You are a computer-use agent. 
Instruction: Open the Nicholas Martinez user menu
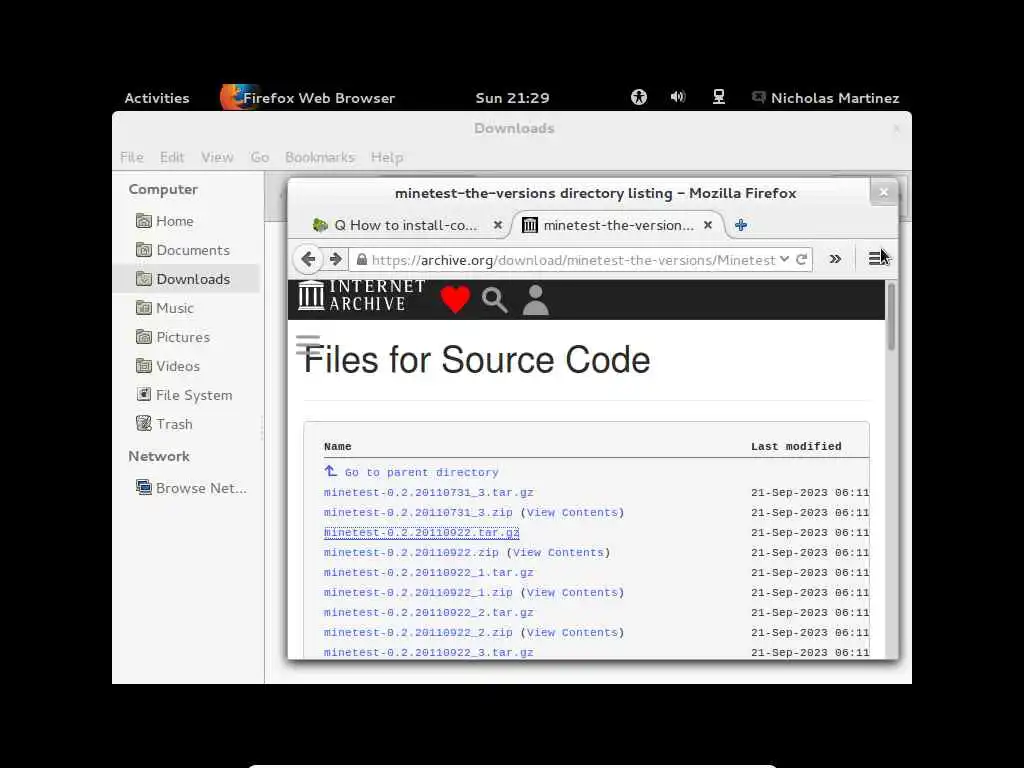tap(825, 98)
